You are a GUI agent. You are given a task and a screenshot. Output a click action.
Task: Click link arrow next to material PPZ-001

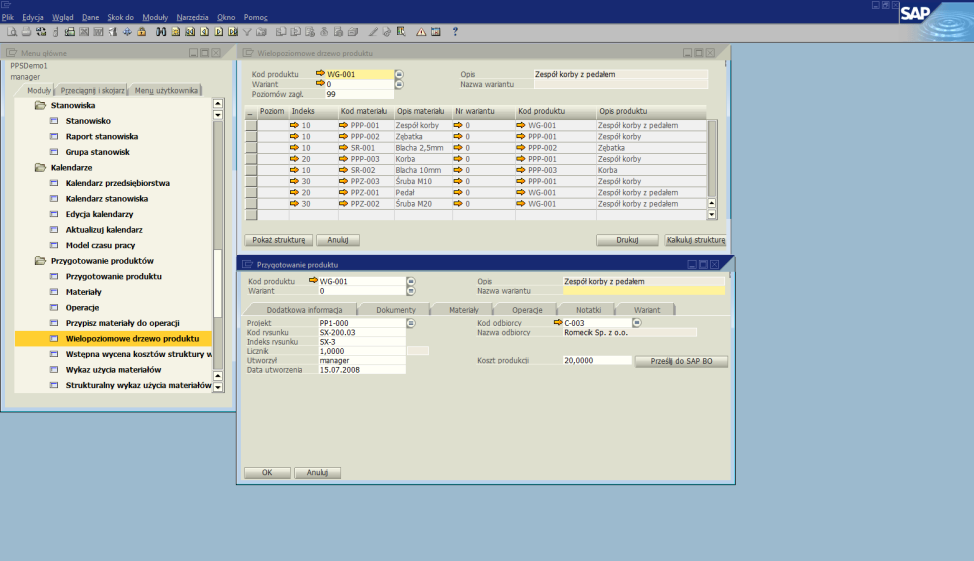point(344,193)
